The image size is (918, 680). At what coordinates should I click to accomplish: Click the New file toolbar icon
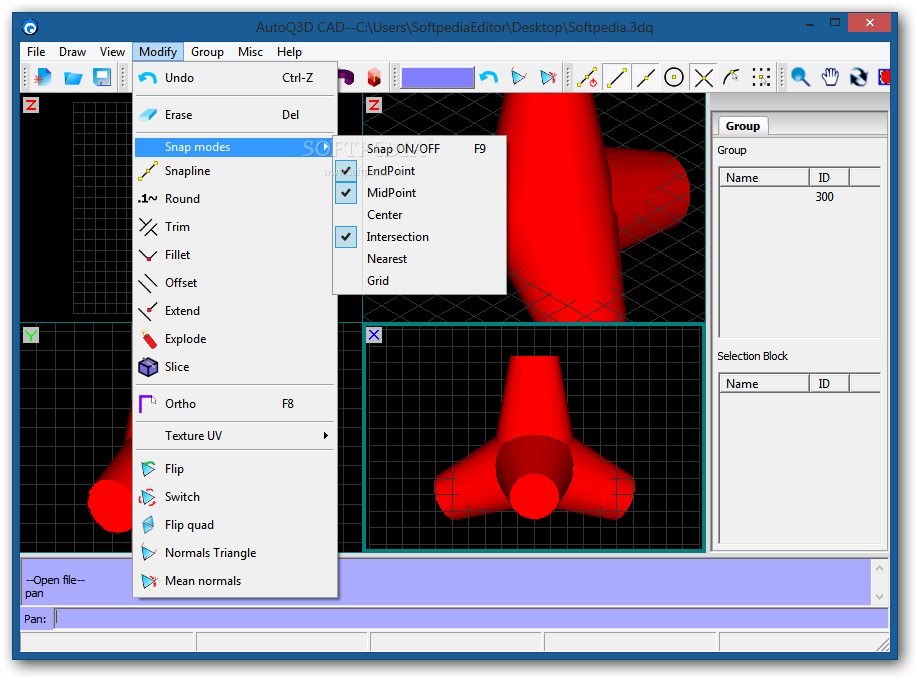(43, 77)
